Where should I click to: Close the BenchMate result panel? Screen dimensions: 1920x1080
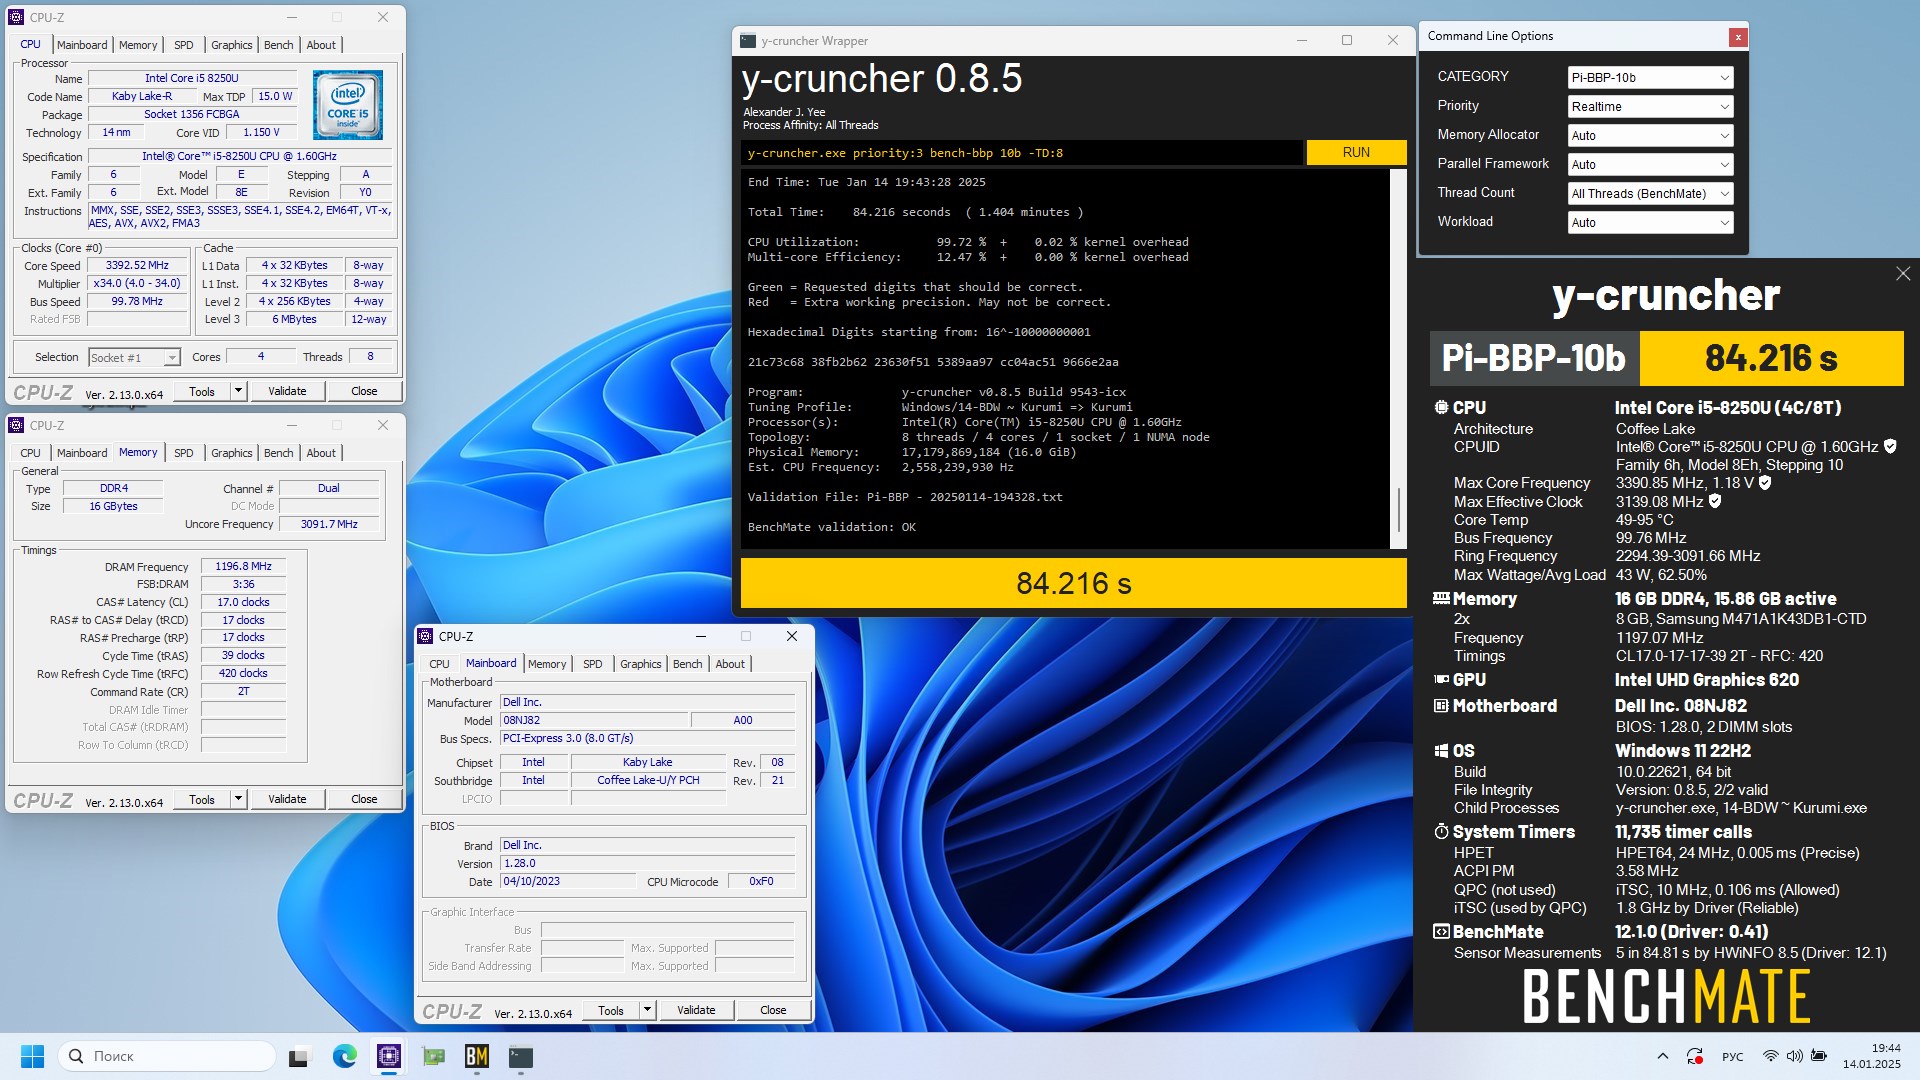pos(1903,274)
